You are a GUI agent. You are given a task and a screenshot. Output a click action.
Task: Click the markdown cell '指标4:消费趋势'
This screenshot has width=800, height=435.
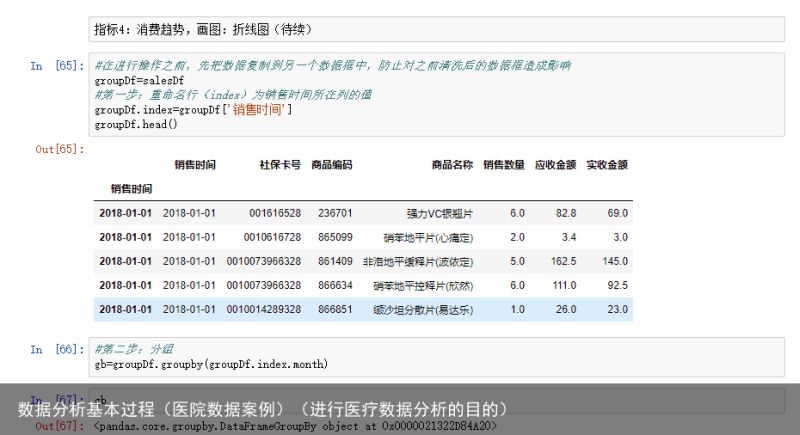(x=436, y=29)
